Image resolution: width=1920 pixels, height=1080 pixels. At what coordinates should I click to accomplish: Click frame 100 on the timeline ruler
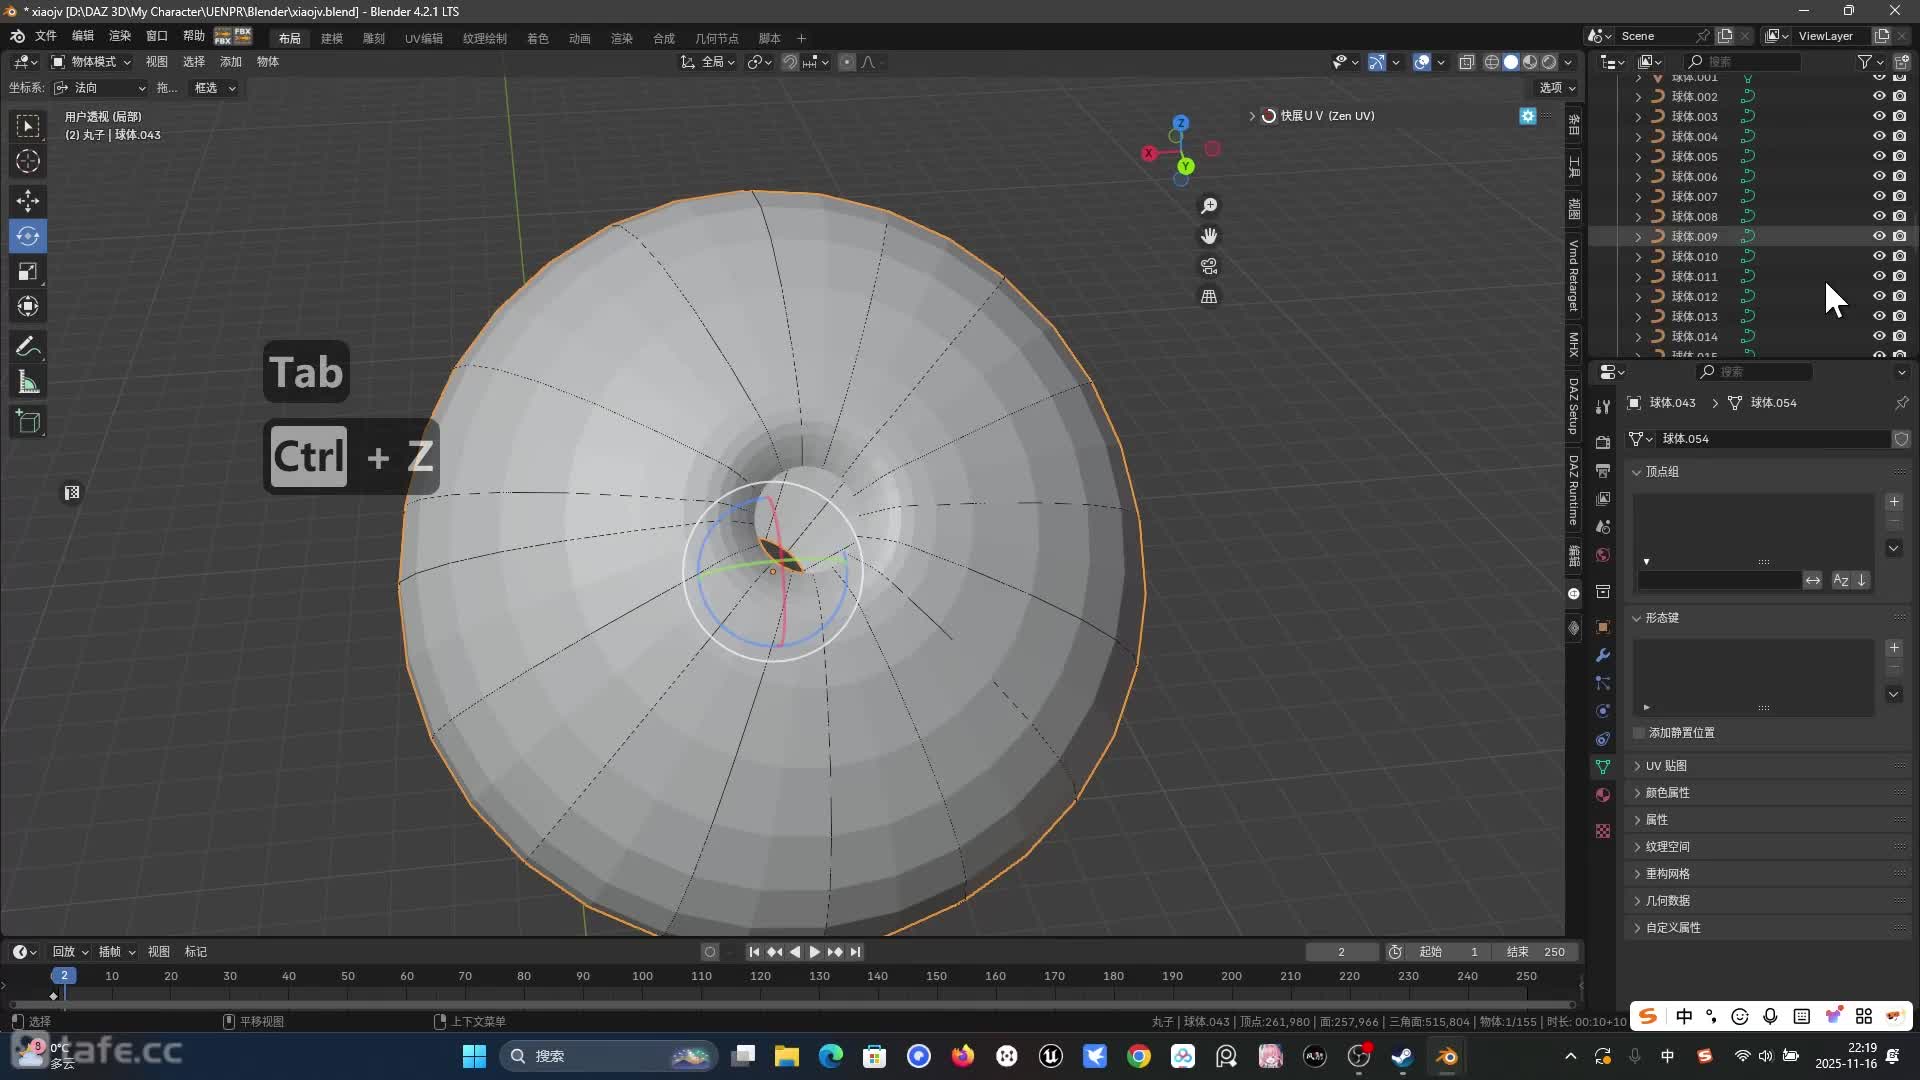pos(642,976)
